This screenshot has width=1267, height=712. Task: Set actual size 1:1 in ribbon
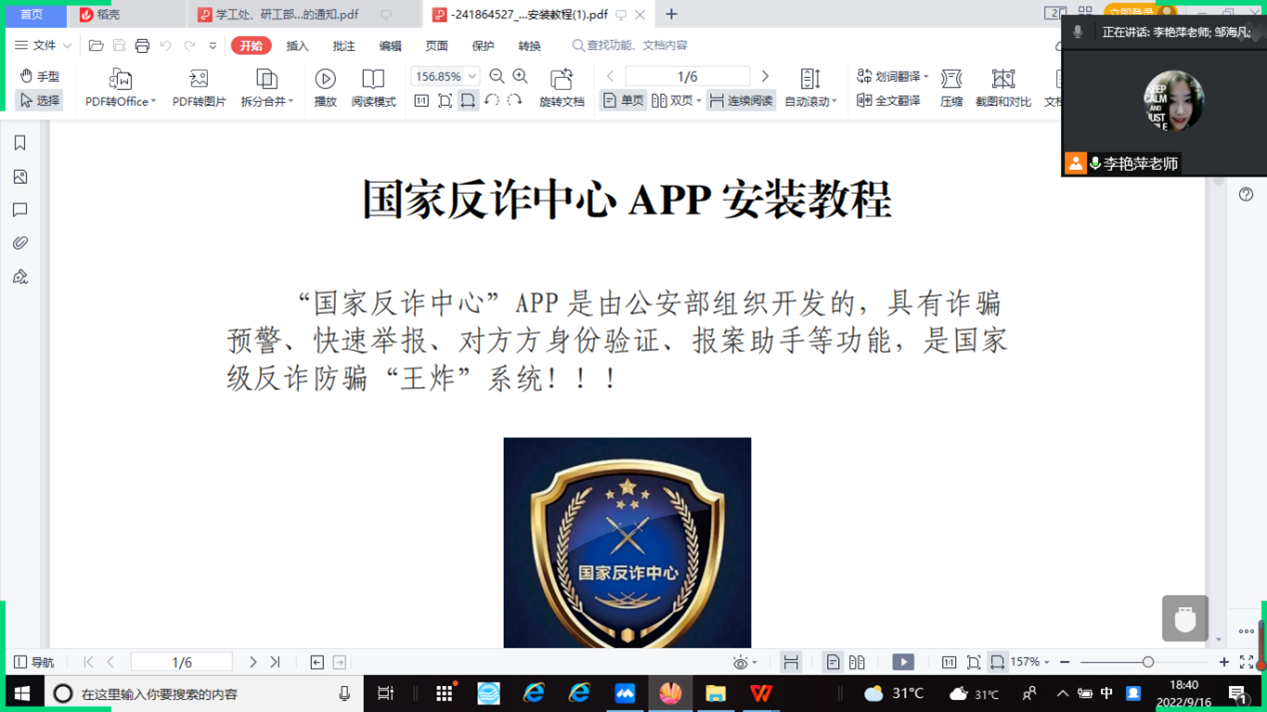click(x=421, y=101)
